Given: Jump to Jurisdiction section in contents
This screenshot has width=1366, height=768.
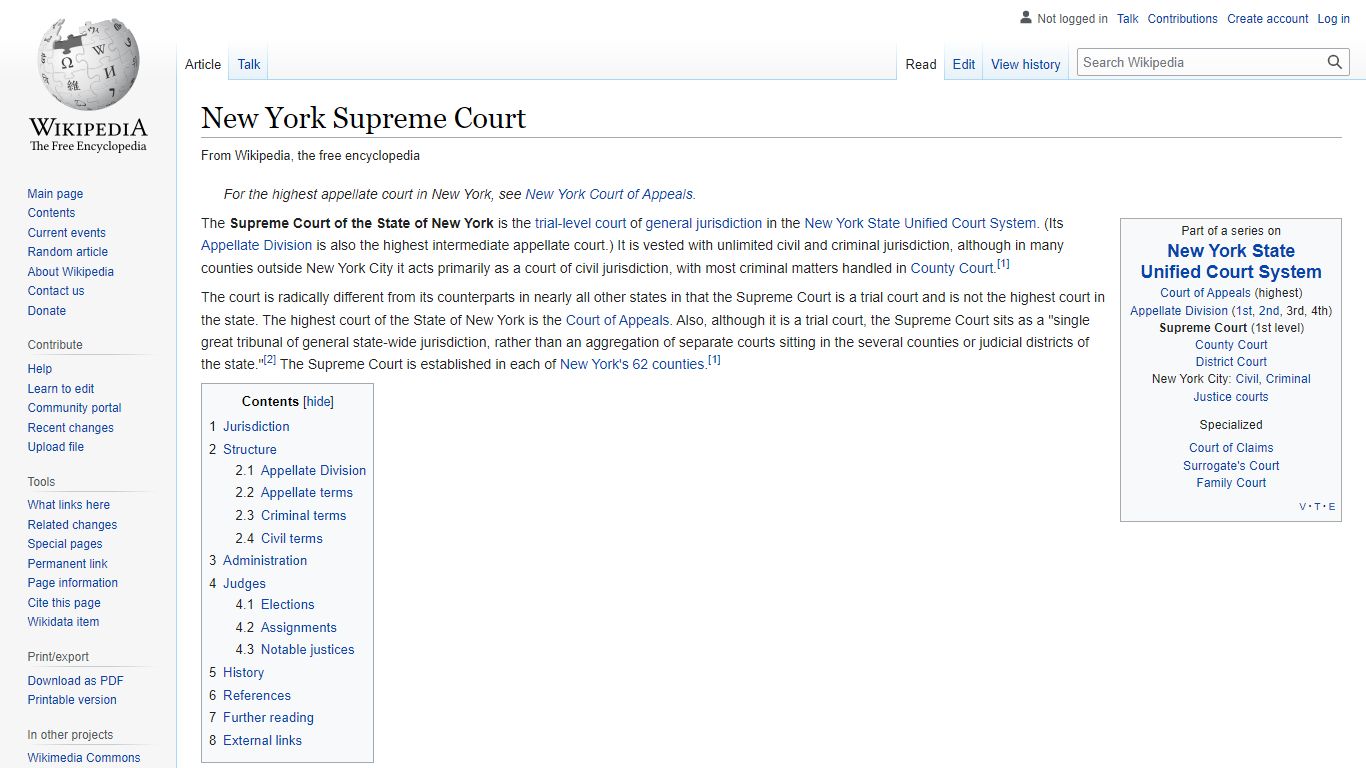Looking at the screenshot, I should point(256,426).
